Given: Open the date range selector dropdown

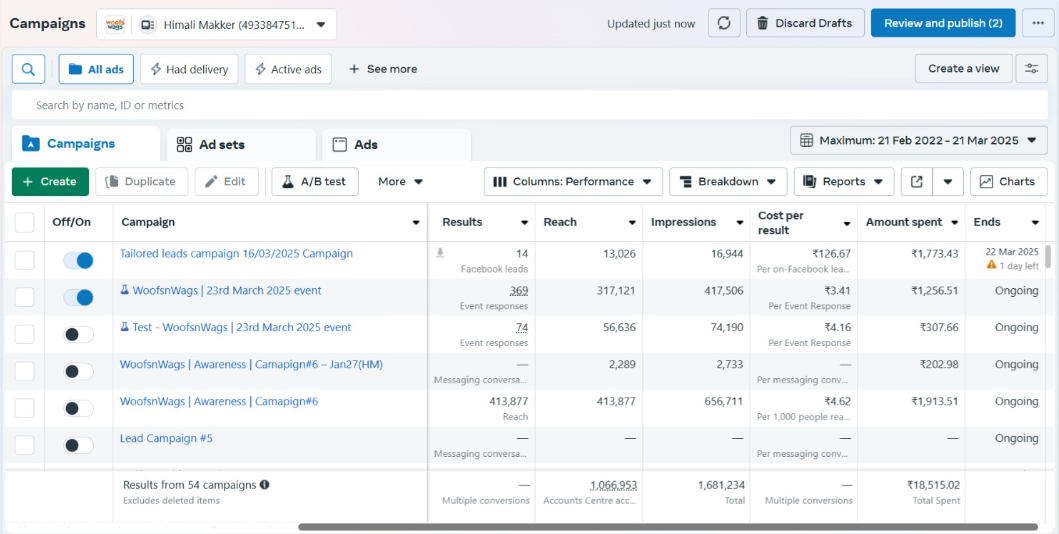Looking at the screenshot, I should pos(918,140).
